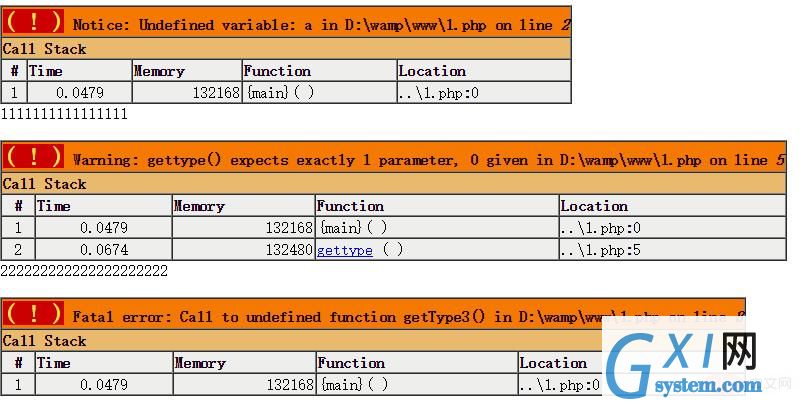Click the ..\1.php:5 location cell
The width and height of the screenshot is (802, 416).
pos(672,250)
